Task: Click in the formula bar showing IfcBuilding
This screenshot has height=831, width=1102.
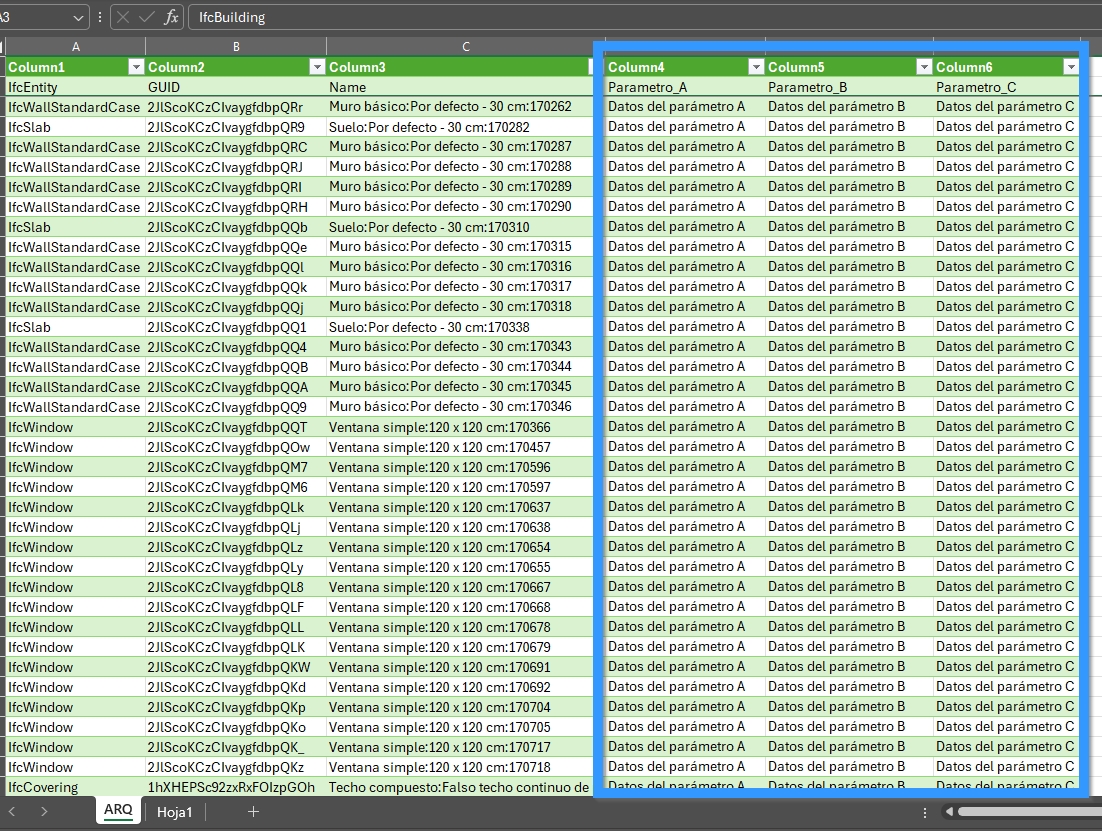Action: click(640, 17)
